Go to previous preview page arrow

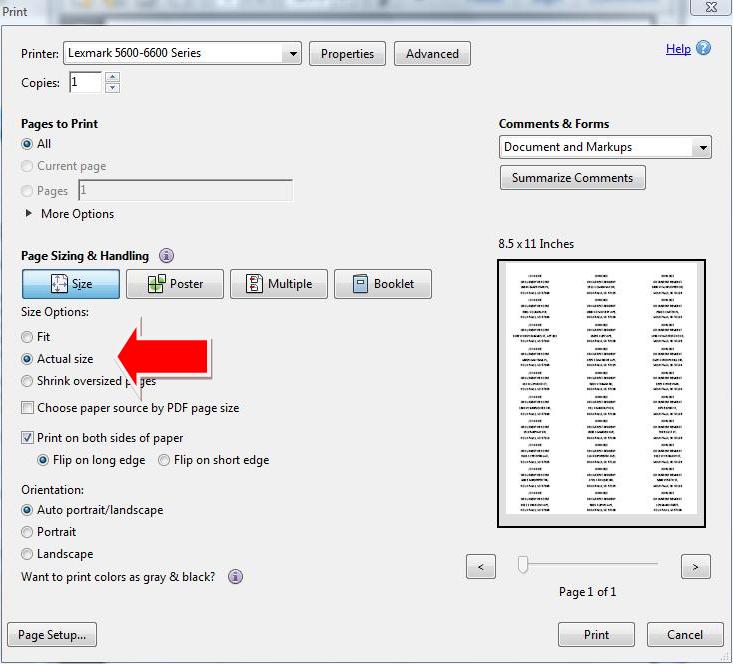[481, 567]
